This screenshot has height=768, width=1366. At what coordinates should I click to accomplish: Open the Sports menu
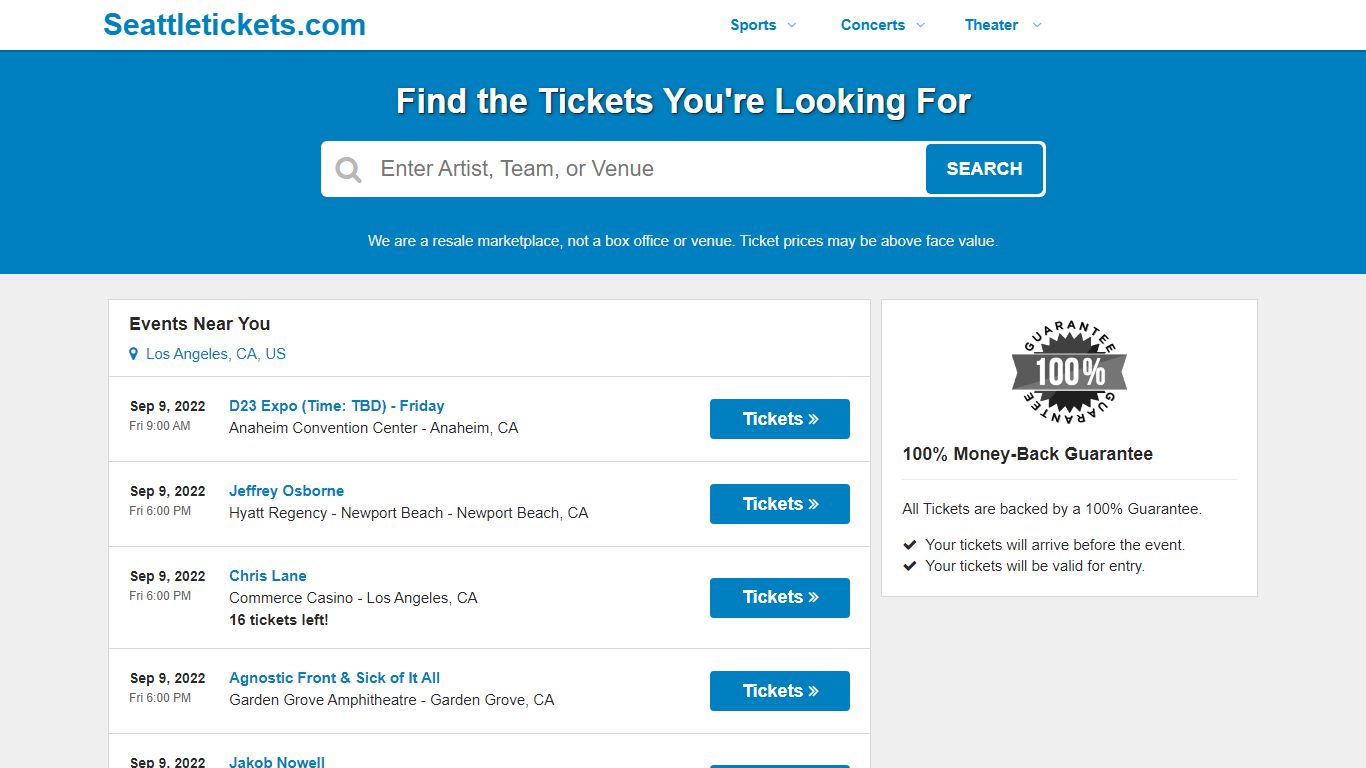[753, 25]
